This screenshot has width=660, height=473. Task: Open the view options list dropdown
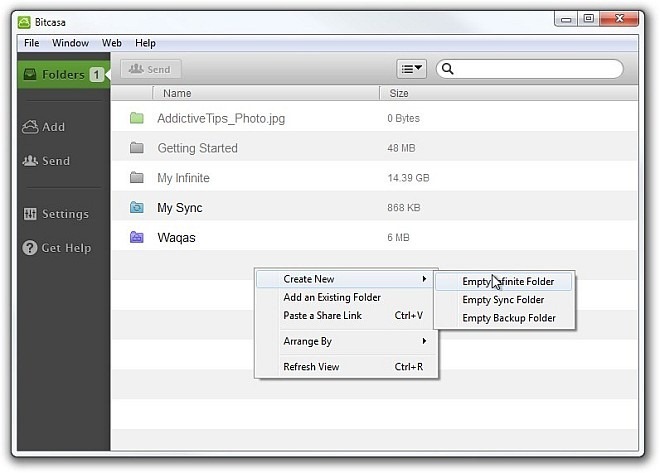[411, 69]
